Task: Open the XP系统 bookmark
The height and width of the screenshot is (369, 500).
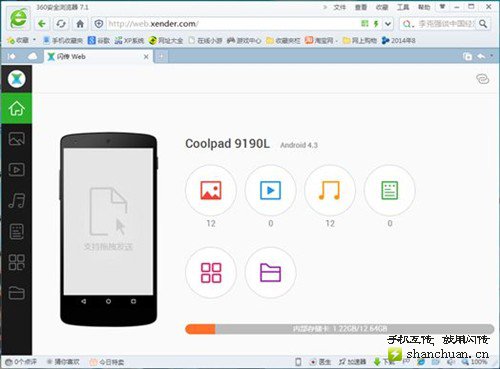Action: coord(129,41)
